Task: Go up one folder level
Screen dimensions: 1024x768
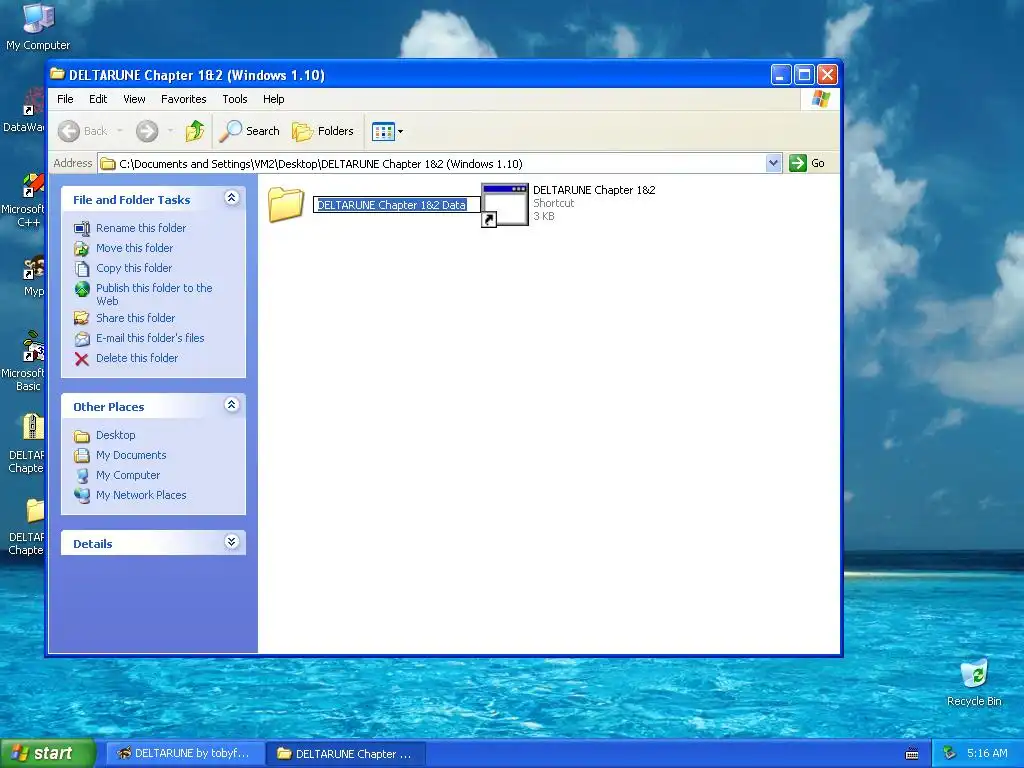Action: point(195,131)
